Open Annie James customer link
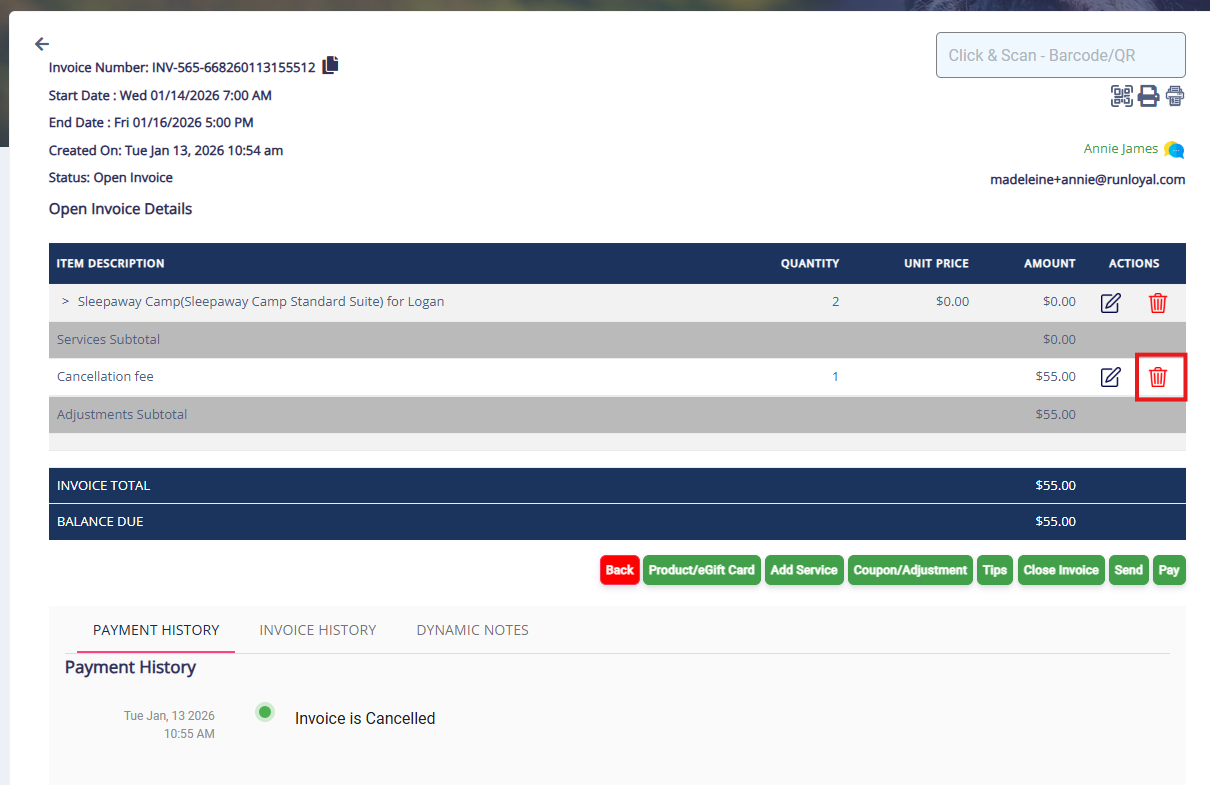The width and height of the screenshot is (1210, 785). 1121,148
